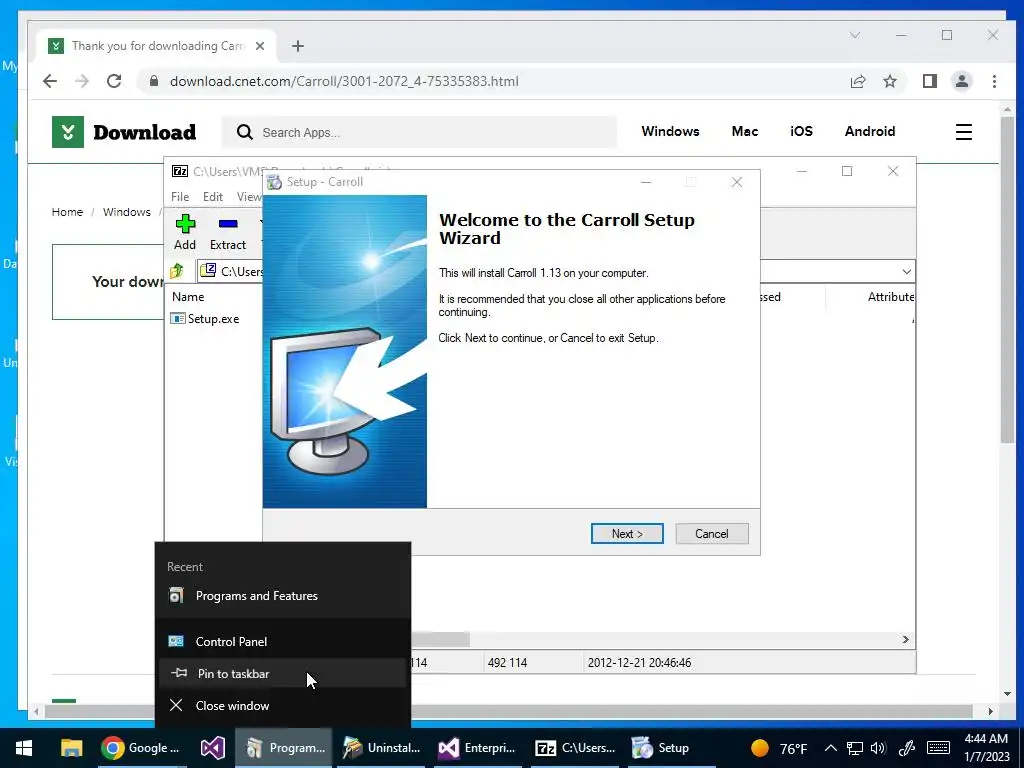Click the Extract icon in 7-Zip
The image size is (1024, 768).
(228, 232)
